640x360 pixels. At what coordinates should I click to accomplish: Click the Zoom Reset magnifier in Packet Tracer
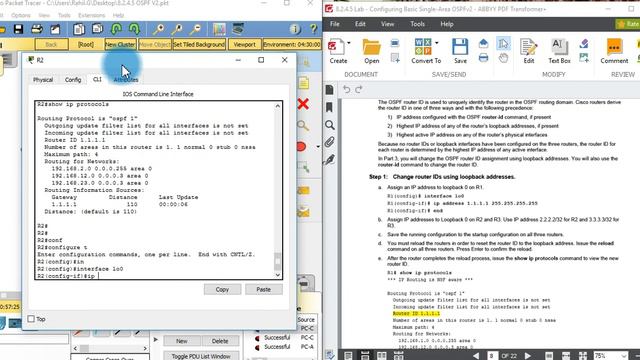[177, 29]
